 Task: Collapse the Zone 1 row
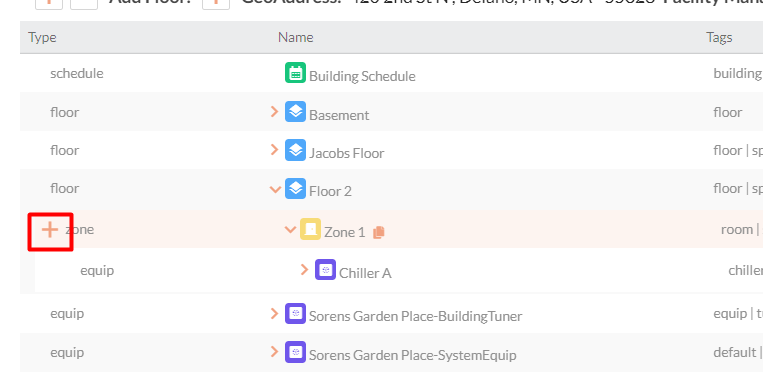coord(291,229)
